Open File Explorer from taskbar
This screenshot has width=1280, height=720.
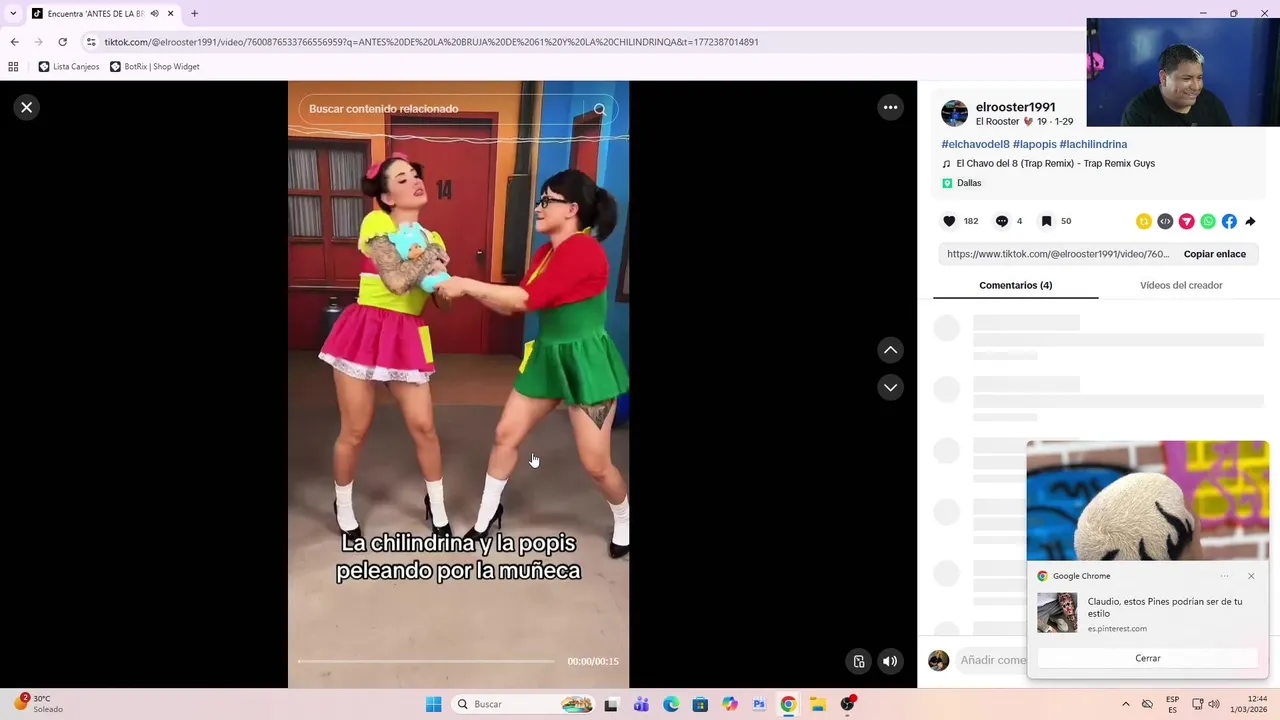817,704
